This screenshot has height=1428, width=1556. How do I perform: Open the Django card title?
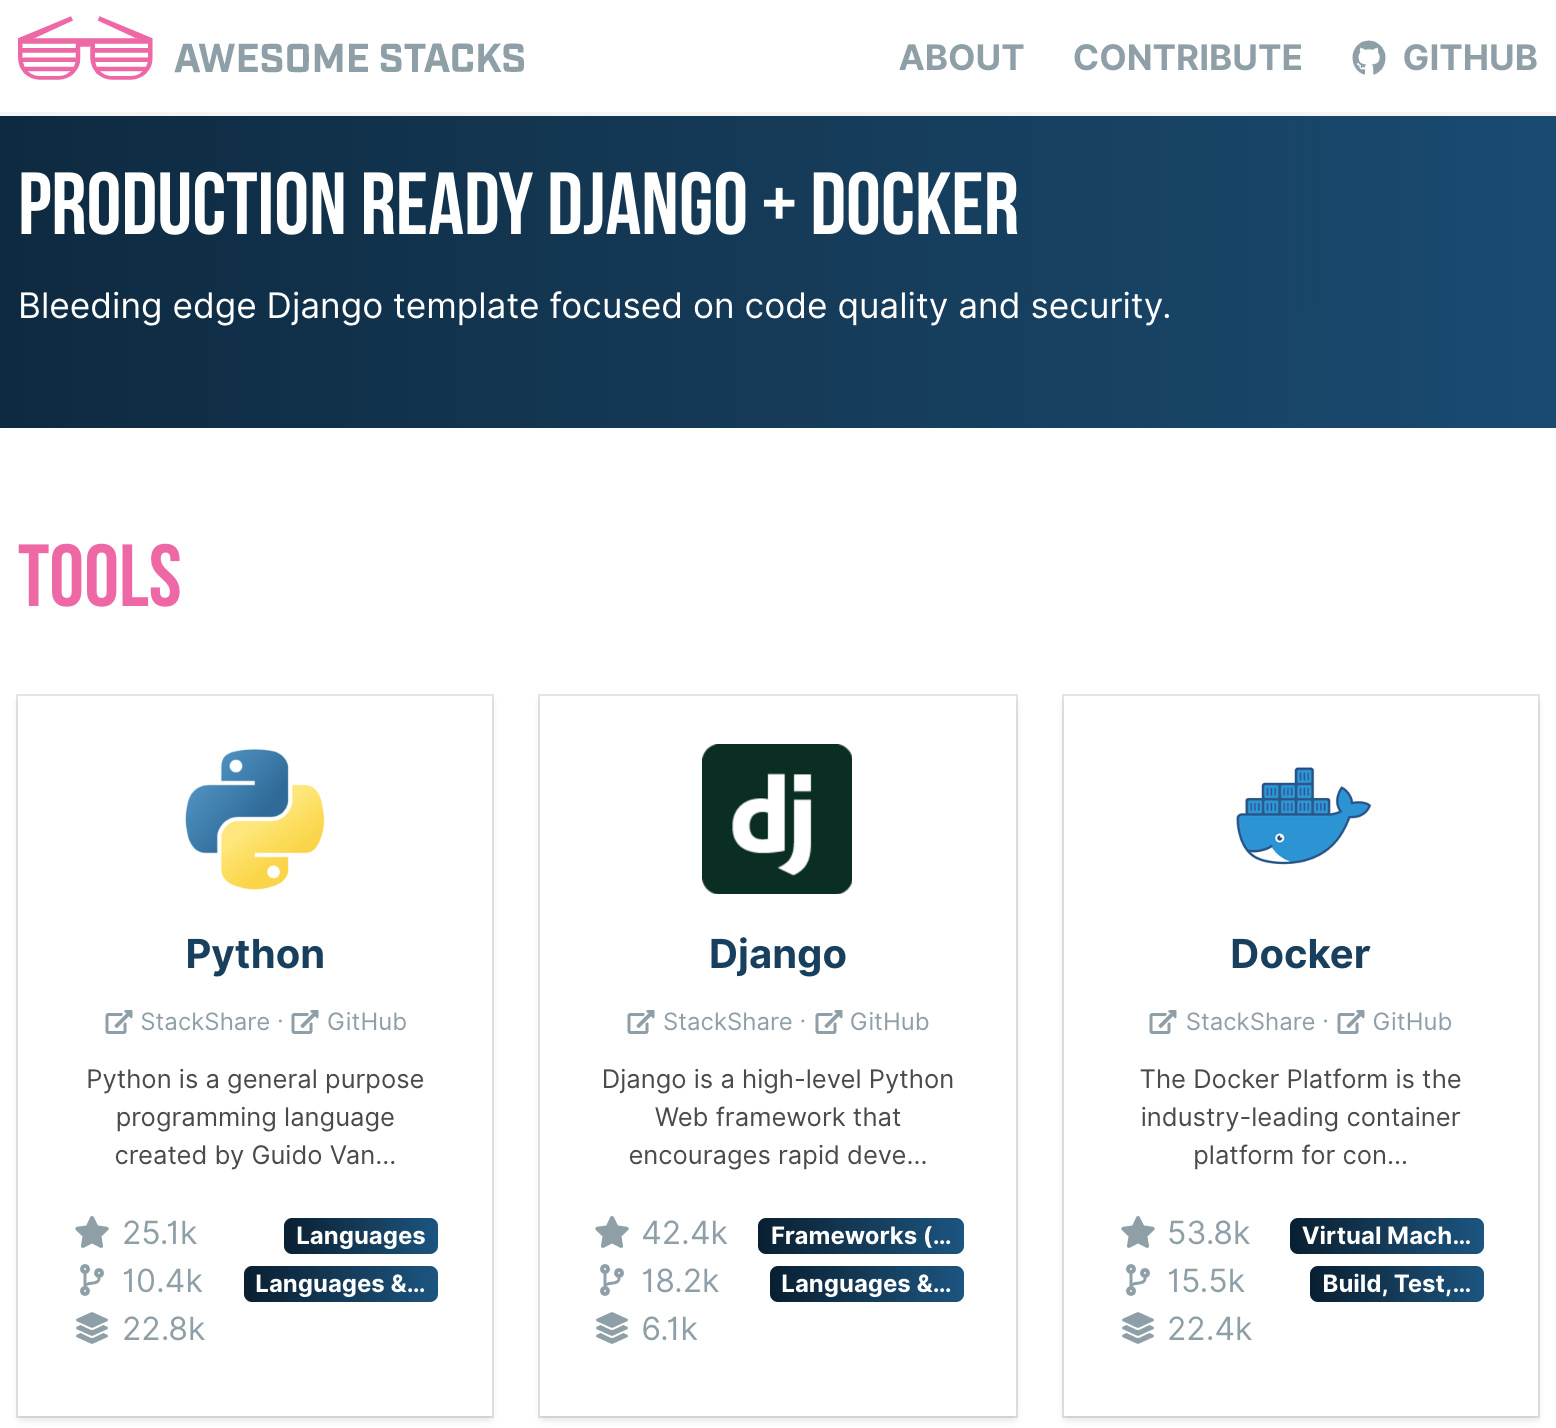click(x=777, y=954)
